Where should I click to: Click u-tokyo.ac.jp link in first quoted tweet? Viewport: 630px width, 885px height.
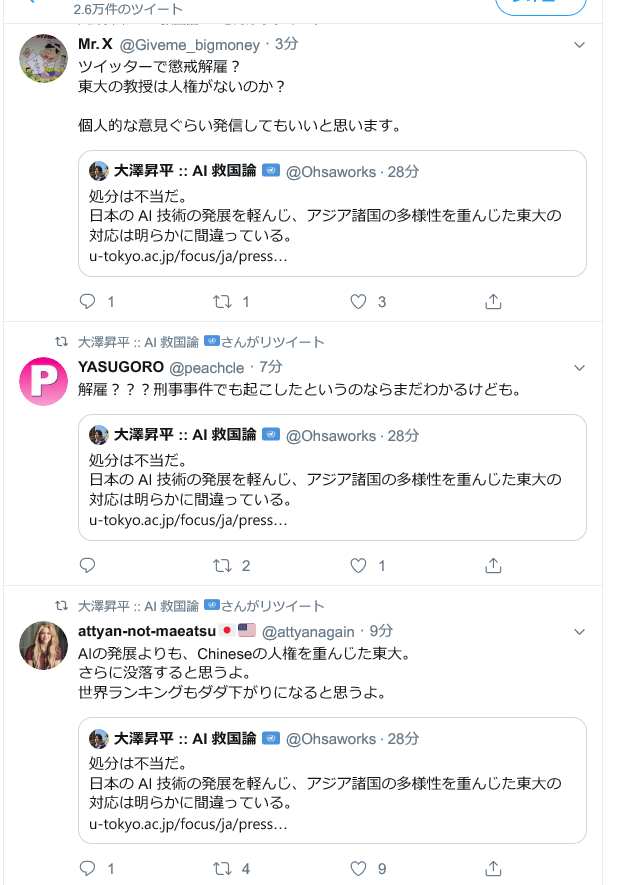(188, 256)
